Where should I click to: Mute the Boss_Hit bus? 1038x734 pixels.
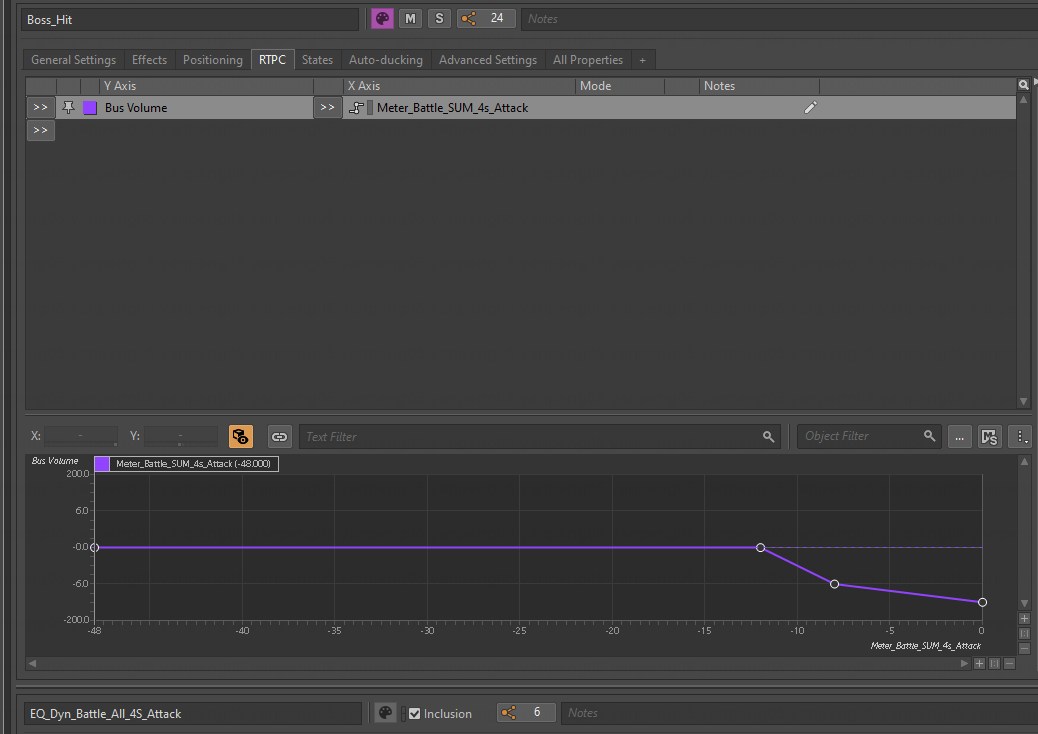pyautogui.click(x=410, y=19)
